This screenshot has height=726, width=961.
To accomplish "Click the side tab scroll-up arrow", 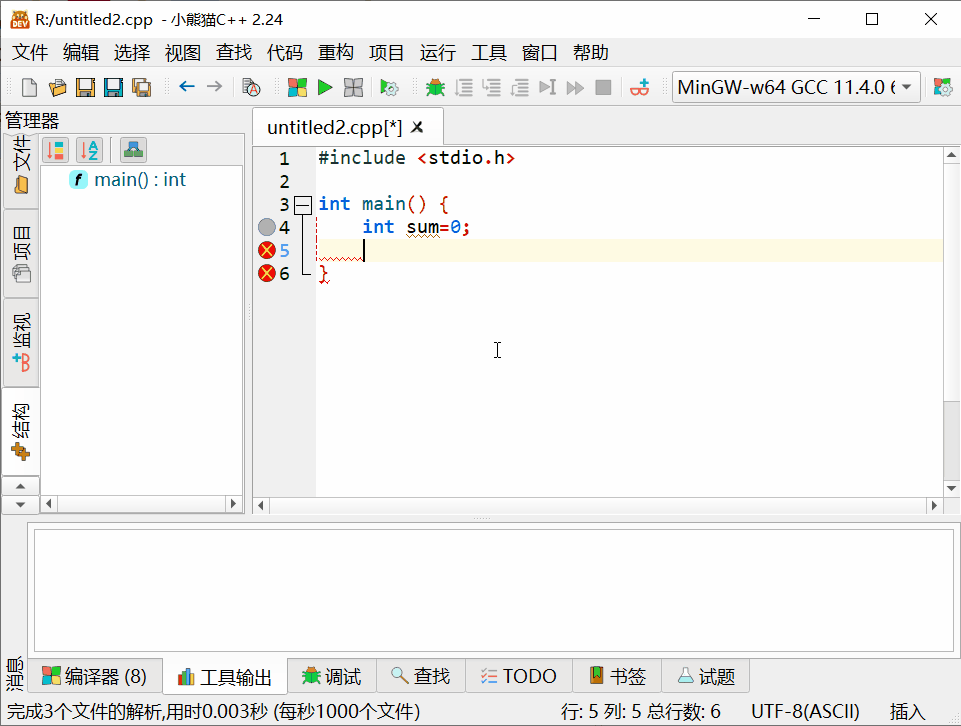I will point(21,486).
